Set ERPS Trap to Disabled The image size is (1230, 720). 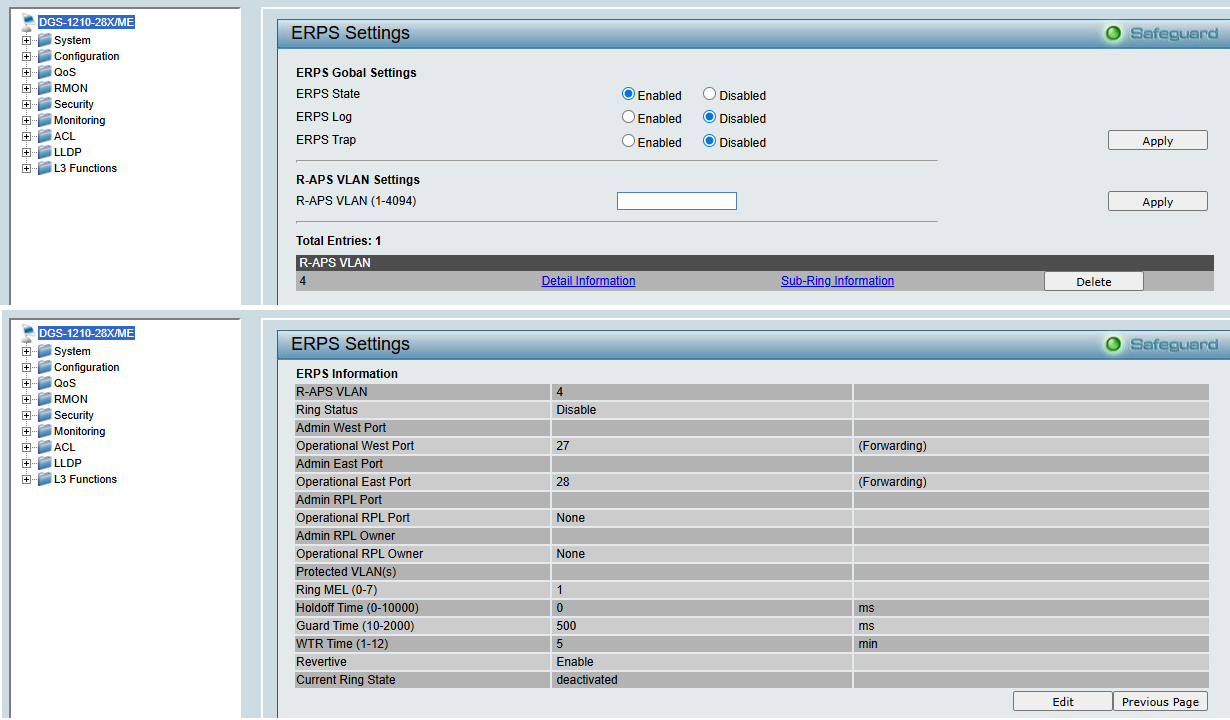(709, 141)
